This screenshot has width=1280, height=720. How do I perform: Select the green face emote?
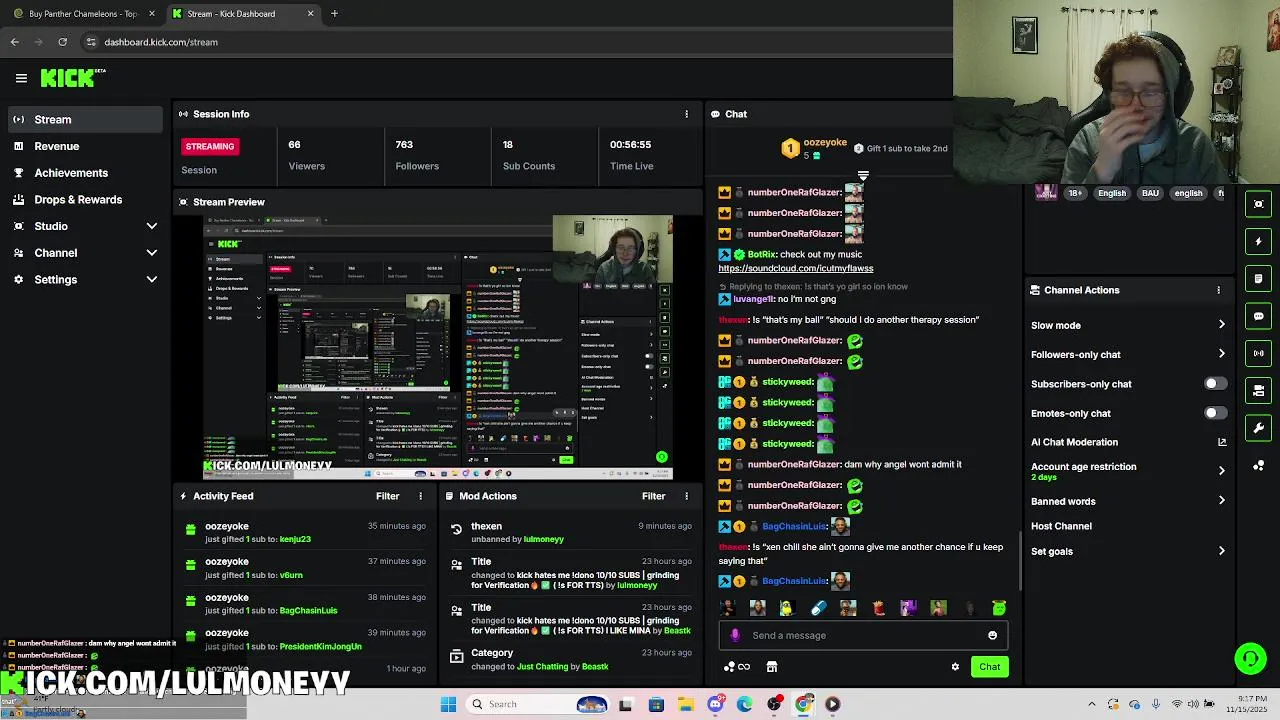pyautogui.click(x=998, y=608)
